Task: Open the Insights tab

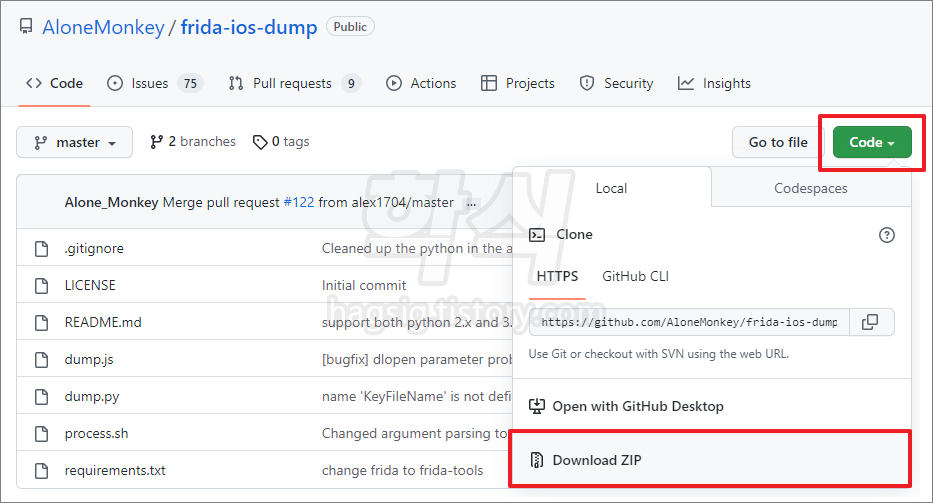Action: pyautogui.click(x=714, y=83)
